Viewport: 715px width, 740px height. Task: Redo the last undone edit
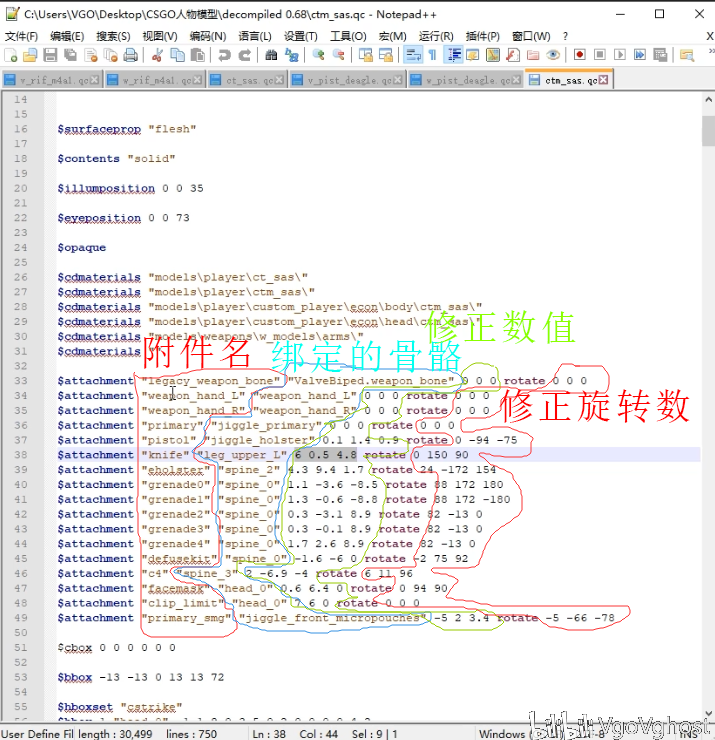tap(244, 55)
